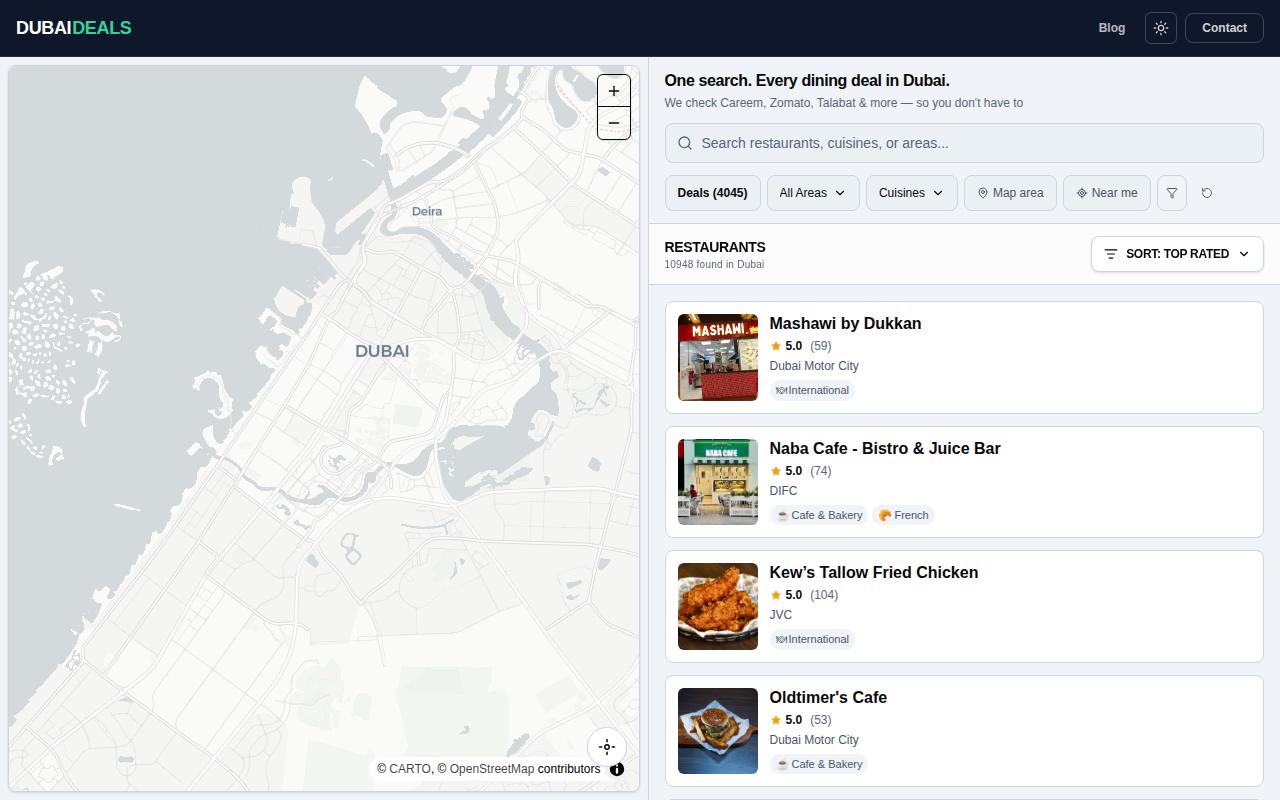Click the International tag on Mashawi by Dukkan
1280x800 pixels.
[x=812, y=391]
